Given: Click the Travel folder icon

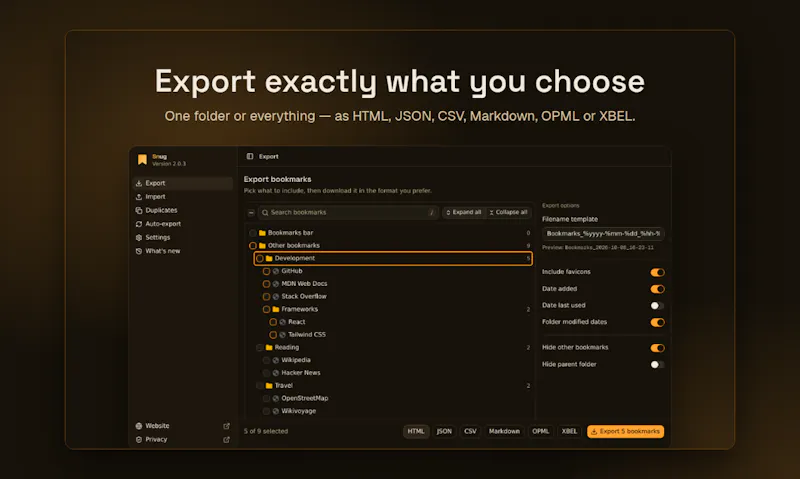Looking at the screenshot, I should pyautogui.click(x=269, y=386).
